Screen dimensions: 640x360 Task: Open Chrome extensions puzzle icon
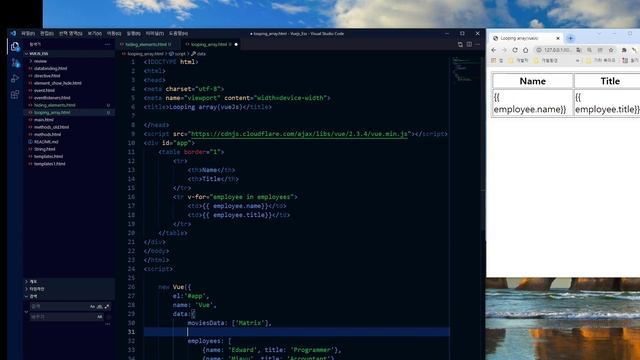pyautogui.click(x=624, y=50)
